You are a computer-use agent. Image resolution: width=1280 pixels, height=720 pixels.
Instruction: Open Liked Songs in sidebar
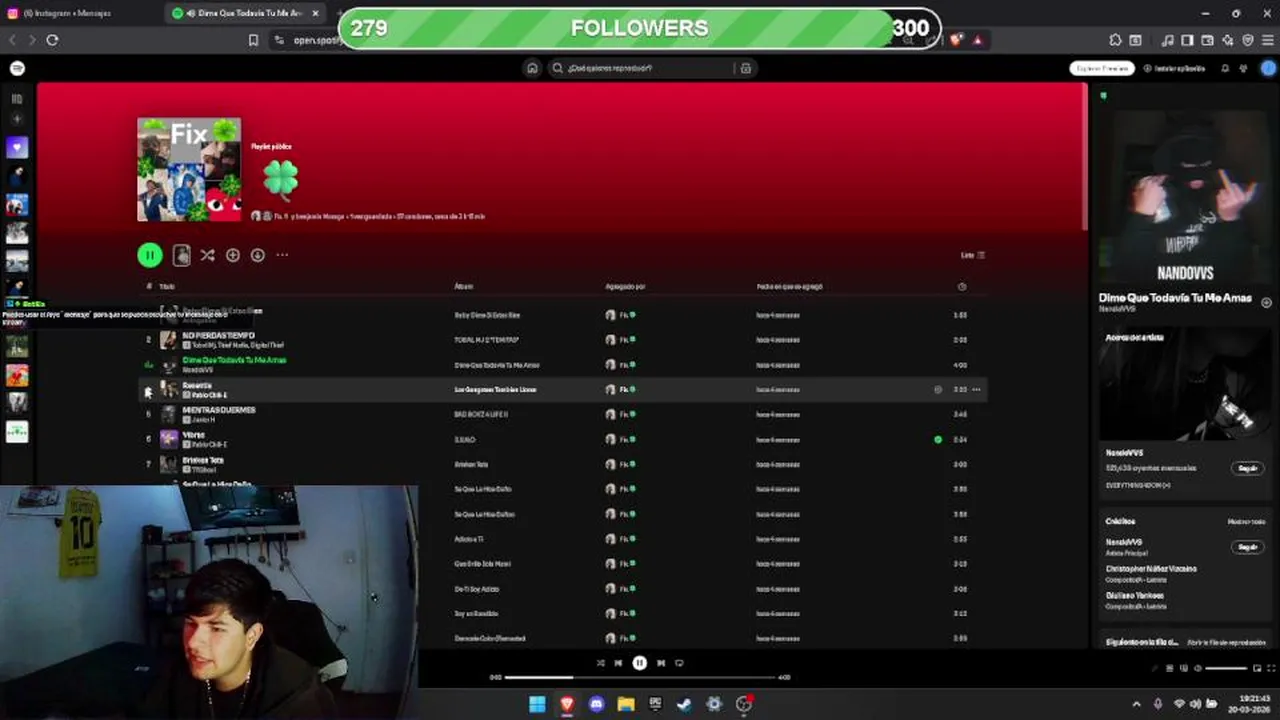[17, 148]
